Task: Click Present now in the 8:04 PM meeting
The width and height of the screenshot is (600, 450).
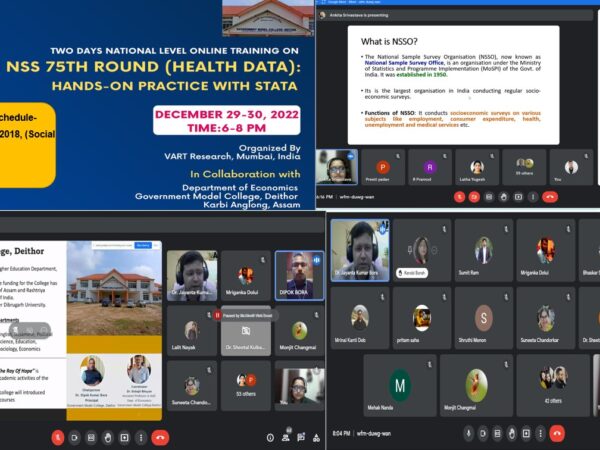Action: (x=527, y=433)
